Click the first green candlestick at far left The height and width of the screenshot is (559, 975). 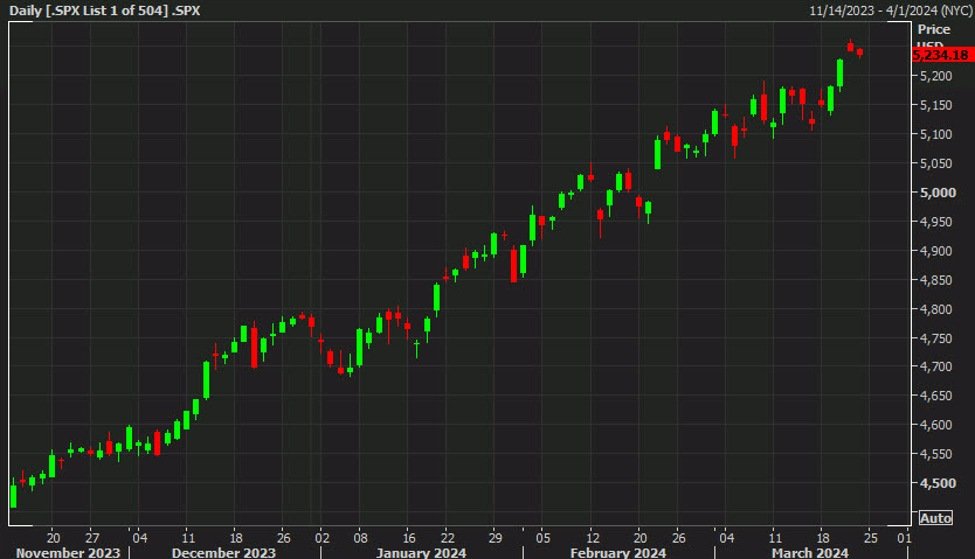[x=13, y=495]
